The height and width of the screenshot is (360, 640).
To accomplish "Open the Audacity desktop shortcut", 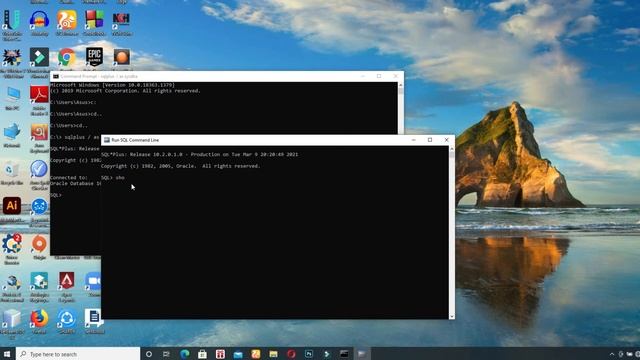I will (x=39, y=20).
